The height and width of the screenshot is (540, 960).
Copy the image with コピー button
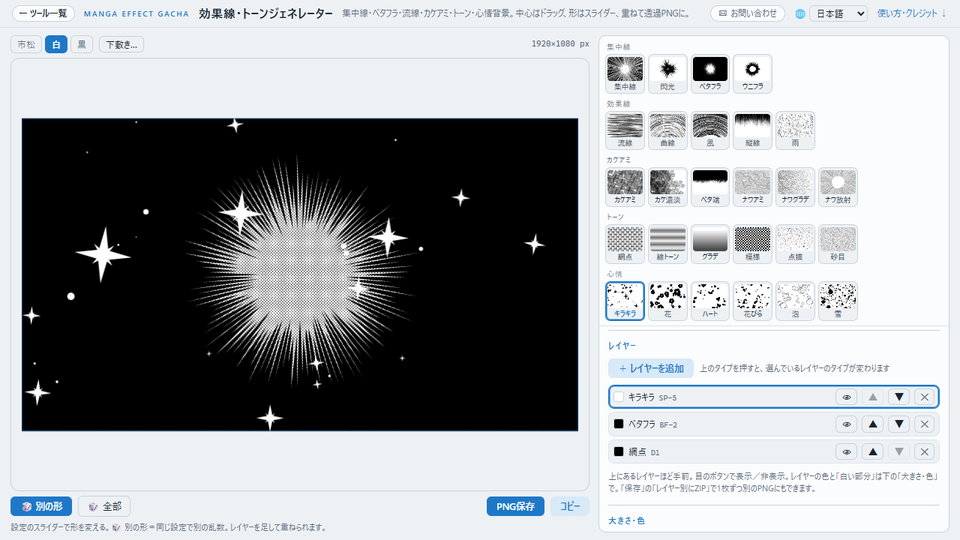pyautogui.click(x=570, y=506)
